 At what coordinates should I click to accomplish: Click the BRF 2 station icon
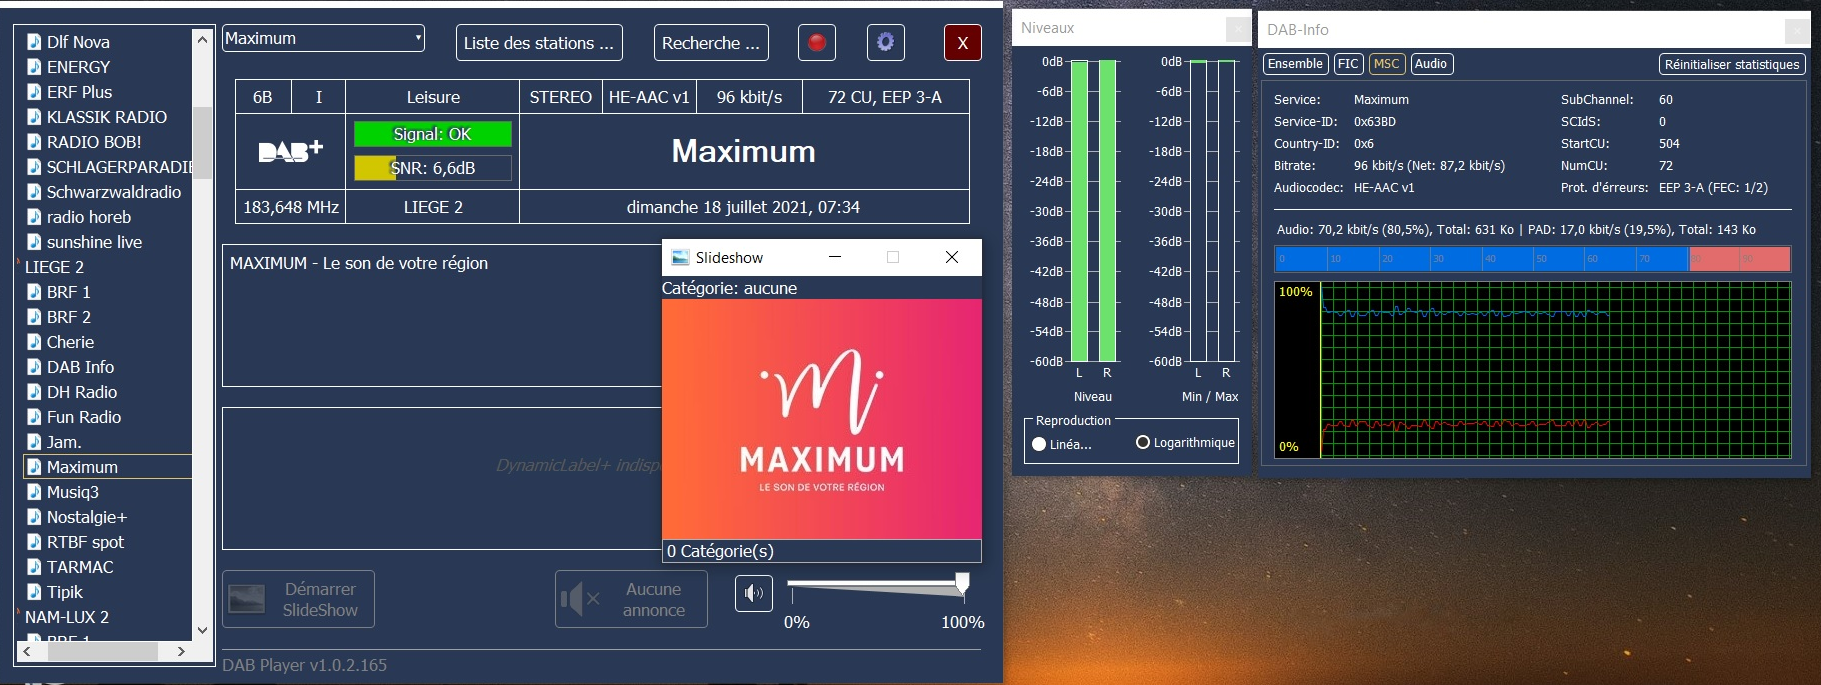click(33, 317)
